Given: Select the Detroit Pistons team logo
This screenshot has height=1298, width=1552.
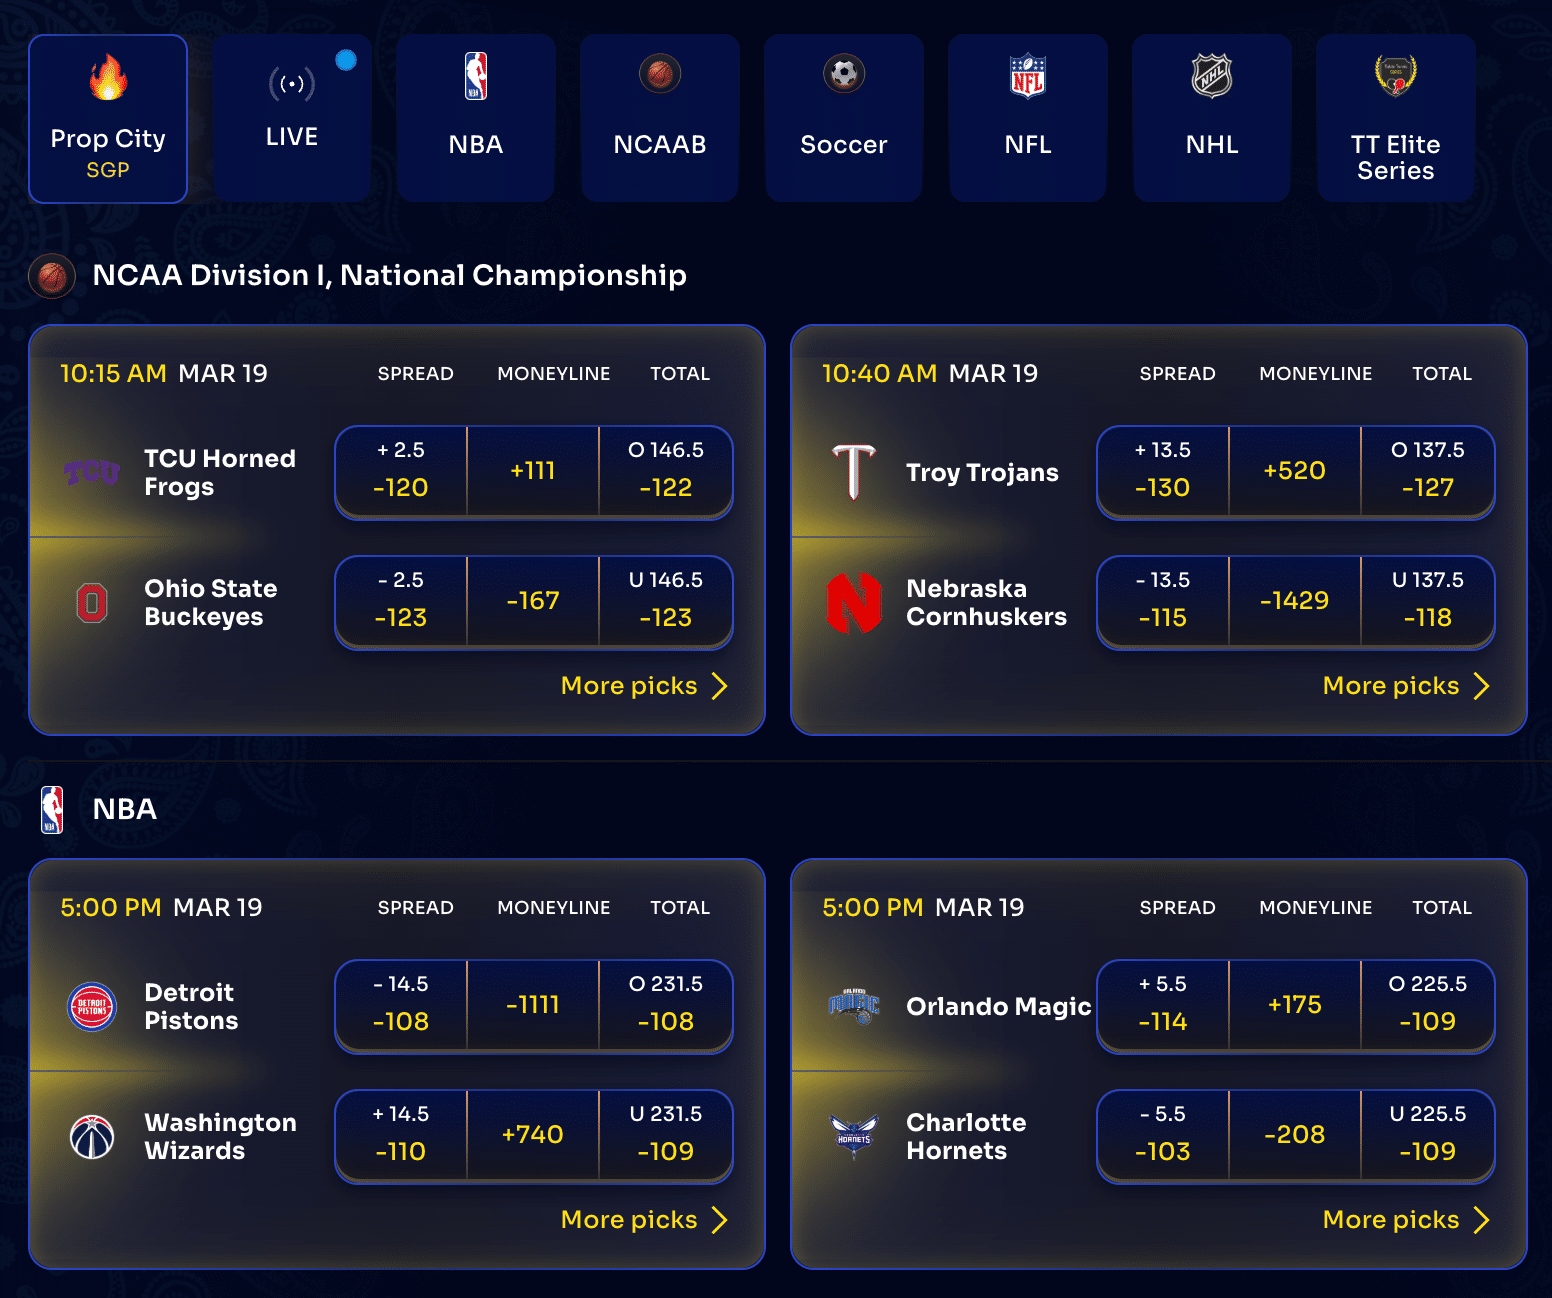Looking at the screenshot, I should pyautogui.click(x=92, y=1006).
